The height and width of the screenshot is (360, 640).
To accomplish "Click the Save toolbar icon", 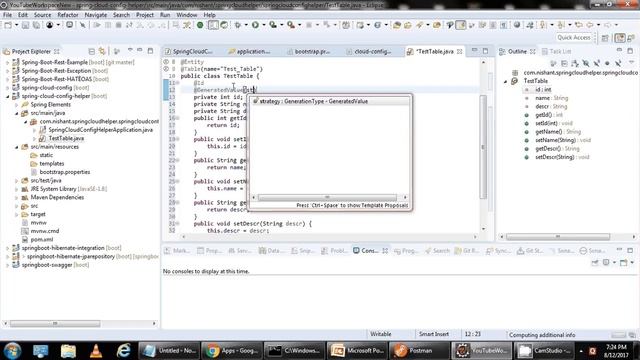I will 25,25.
